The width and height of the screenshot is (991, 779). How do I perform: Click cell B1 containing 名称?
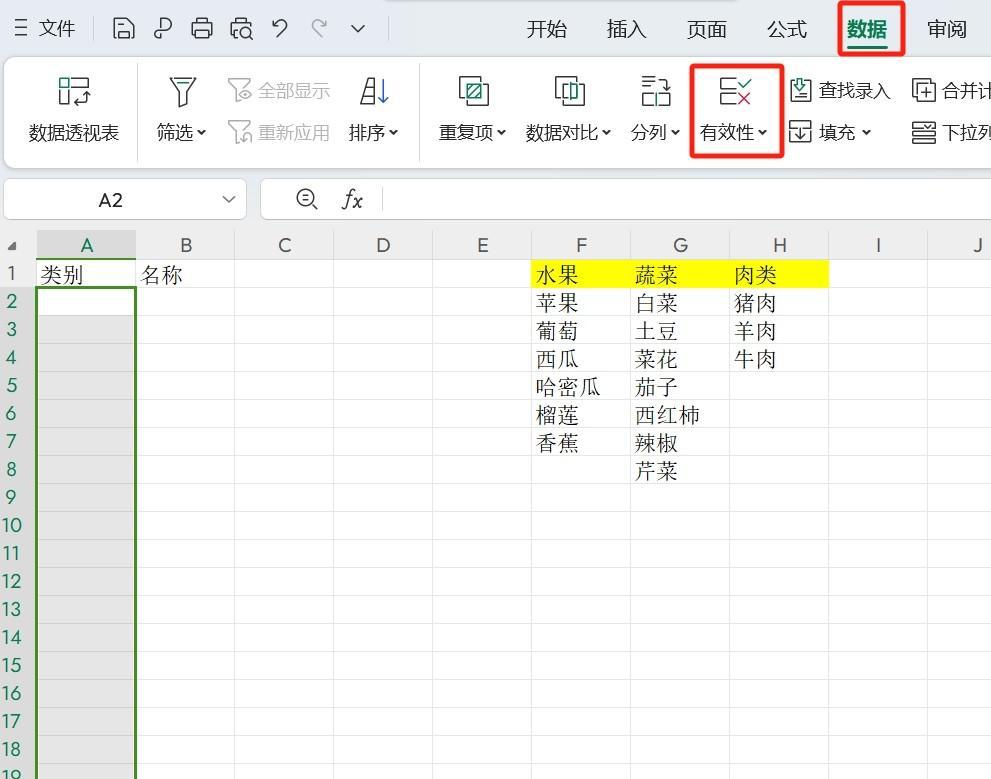185,274
